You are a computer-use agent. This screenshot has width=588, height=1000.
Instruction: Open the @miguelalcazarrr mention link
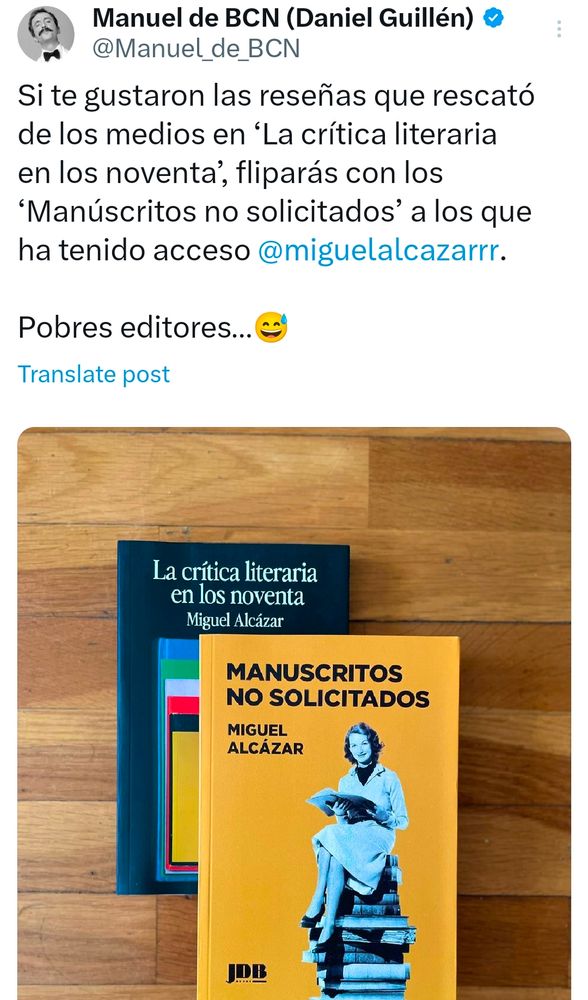pyautogui.click(x=378, y=250)
